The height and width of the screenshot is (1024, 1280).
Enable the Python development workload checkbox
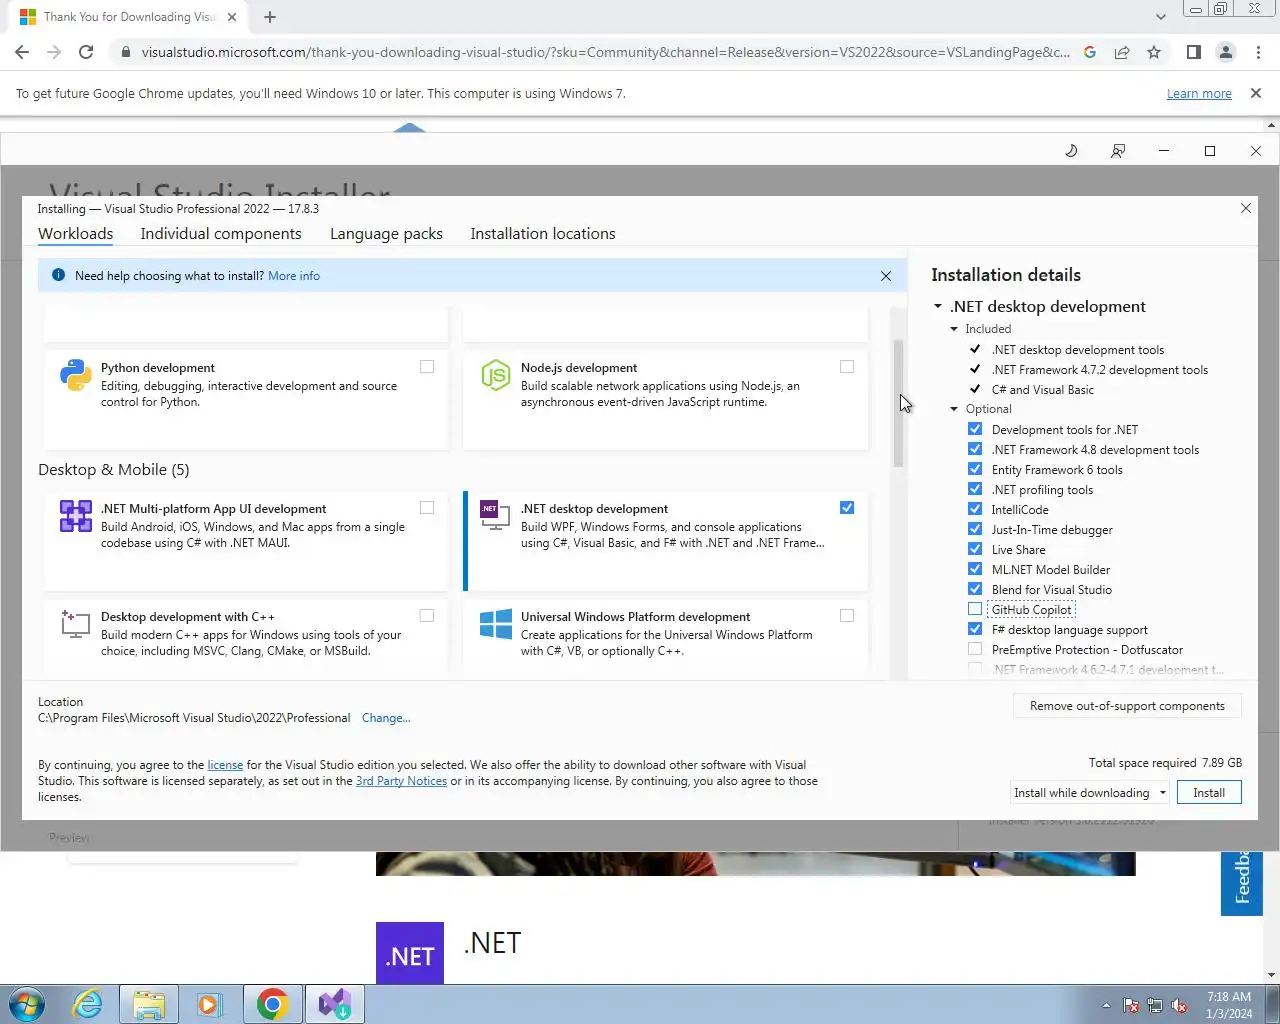point(427,367)
